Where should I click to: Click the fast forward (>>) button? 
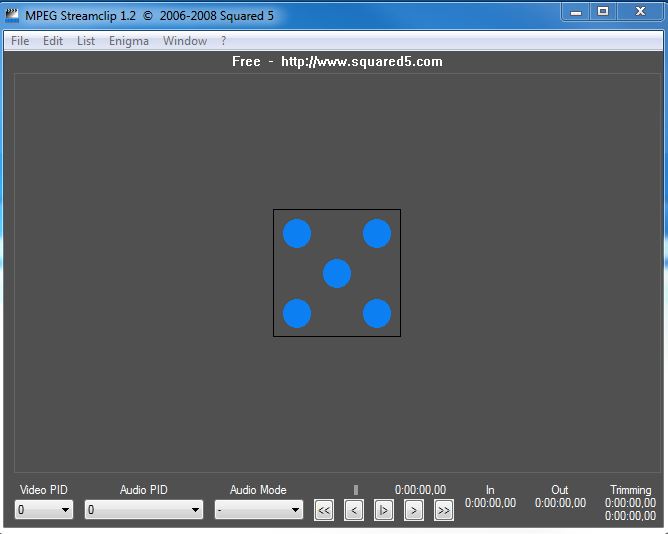[443, 510]
